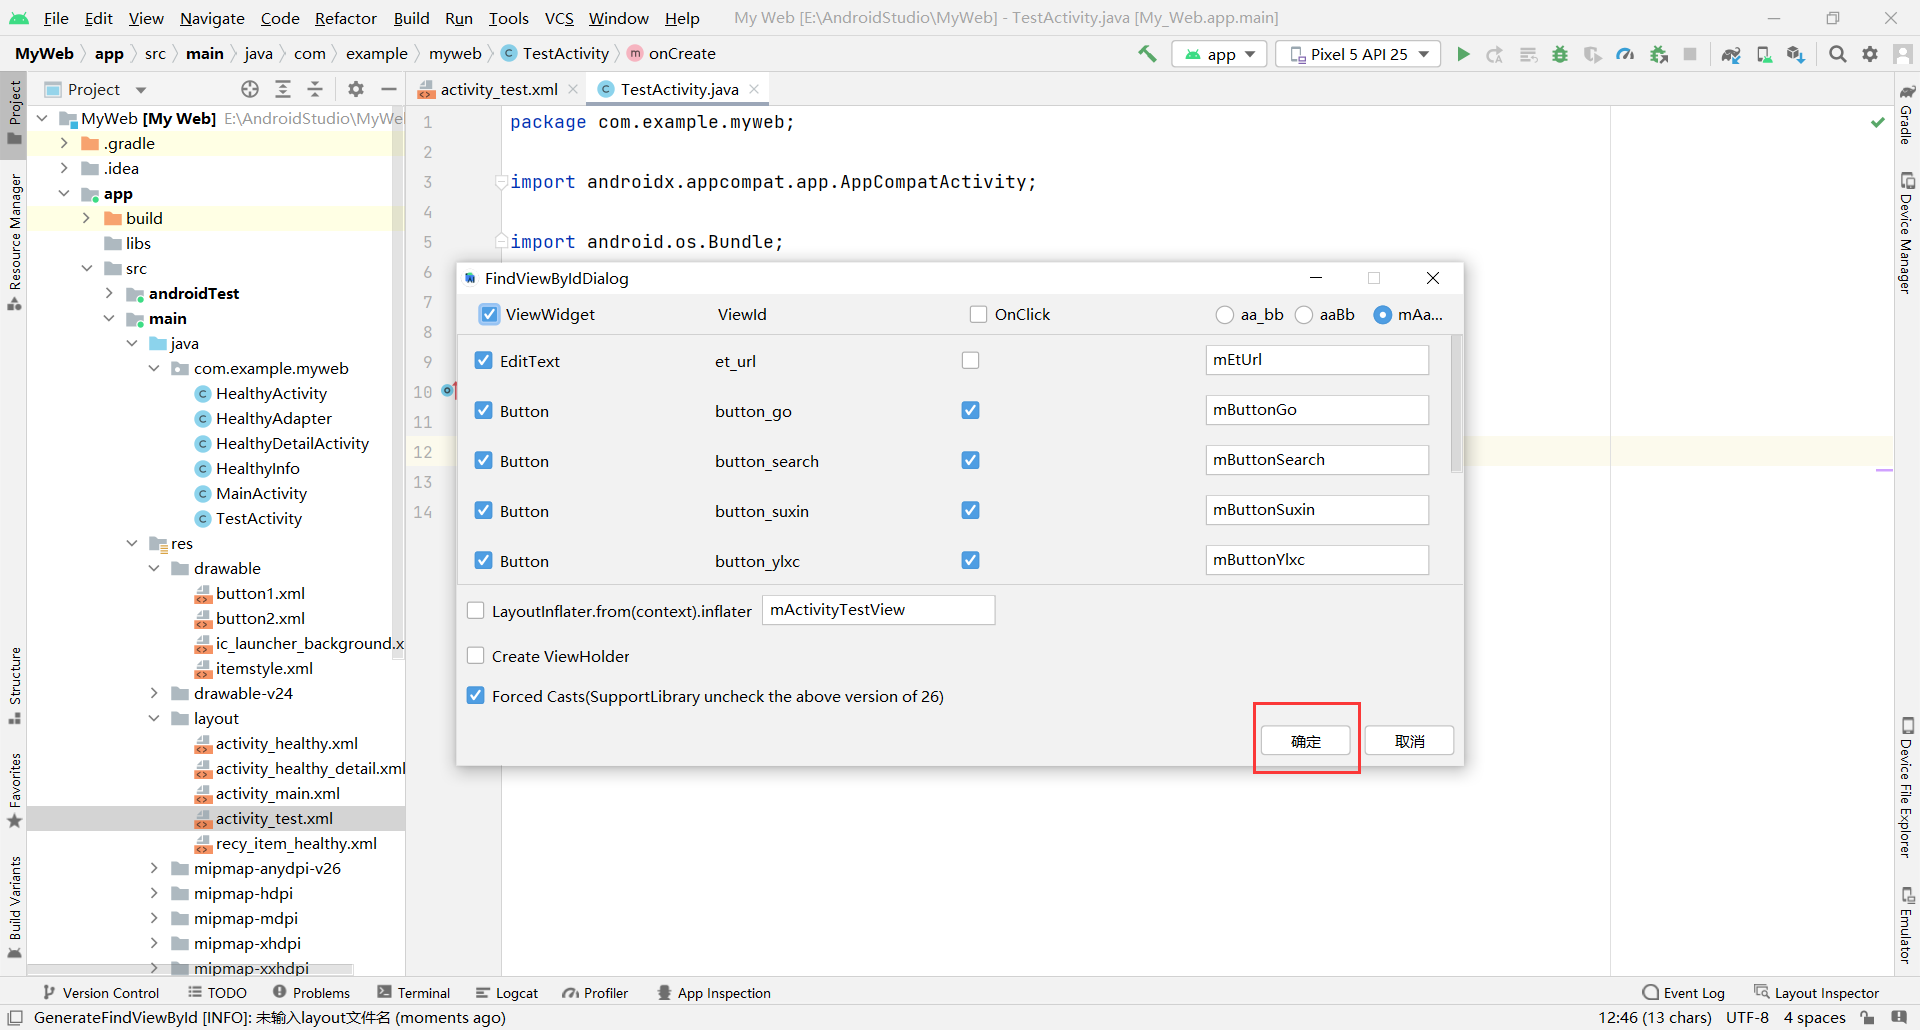The height and width of the screenshot is (1030, 1920).
Task: Open the App Inspection tool window
Action: (714, 993)
